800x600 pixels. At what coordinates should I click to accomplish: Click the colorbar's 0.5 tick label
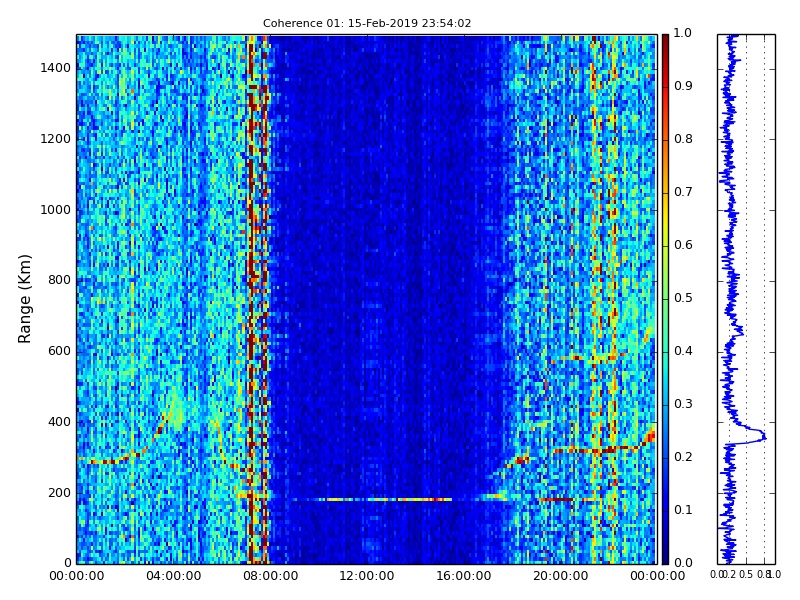tap(683, 298)
